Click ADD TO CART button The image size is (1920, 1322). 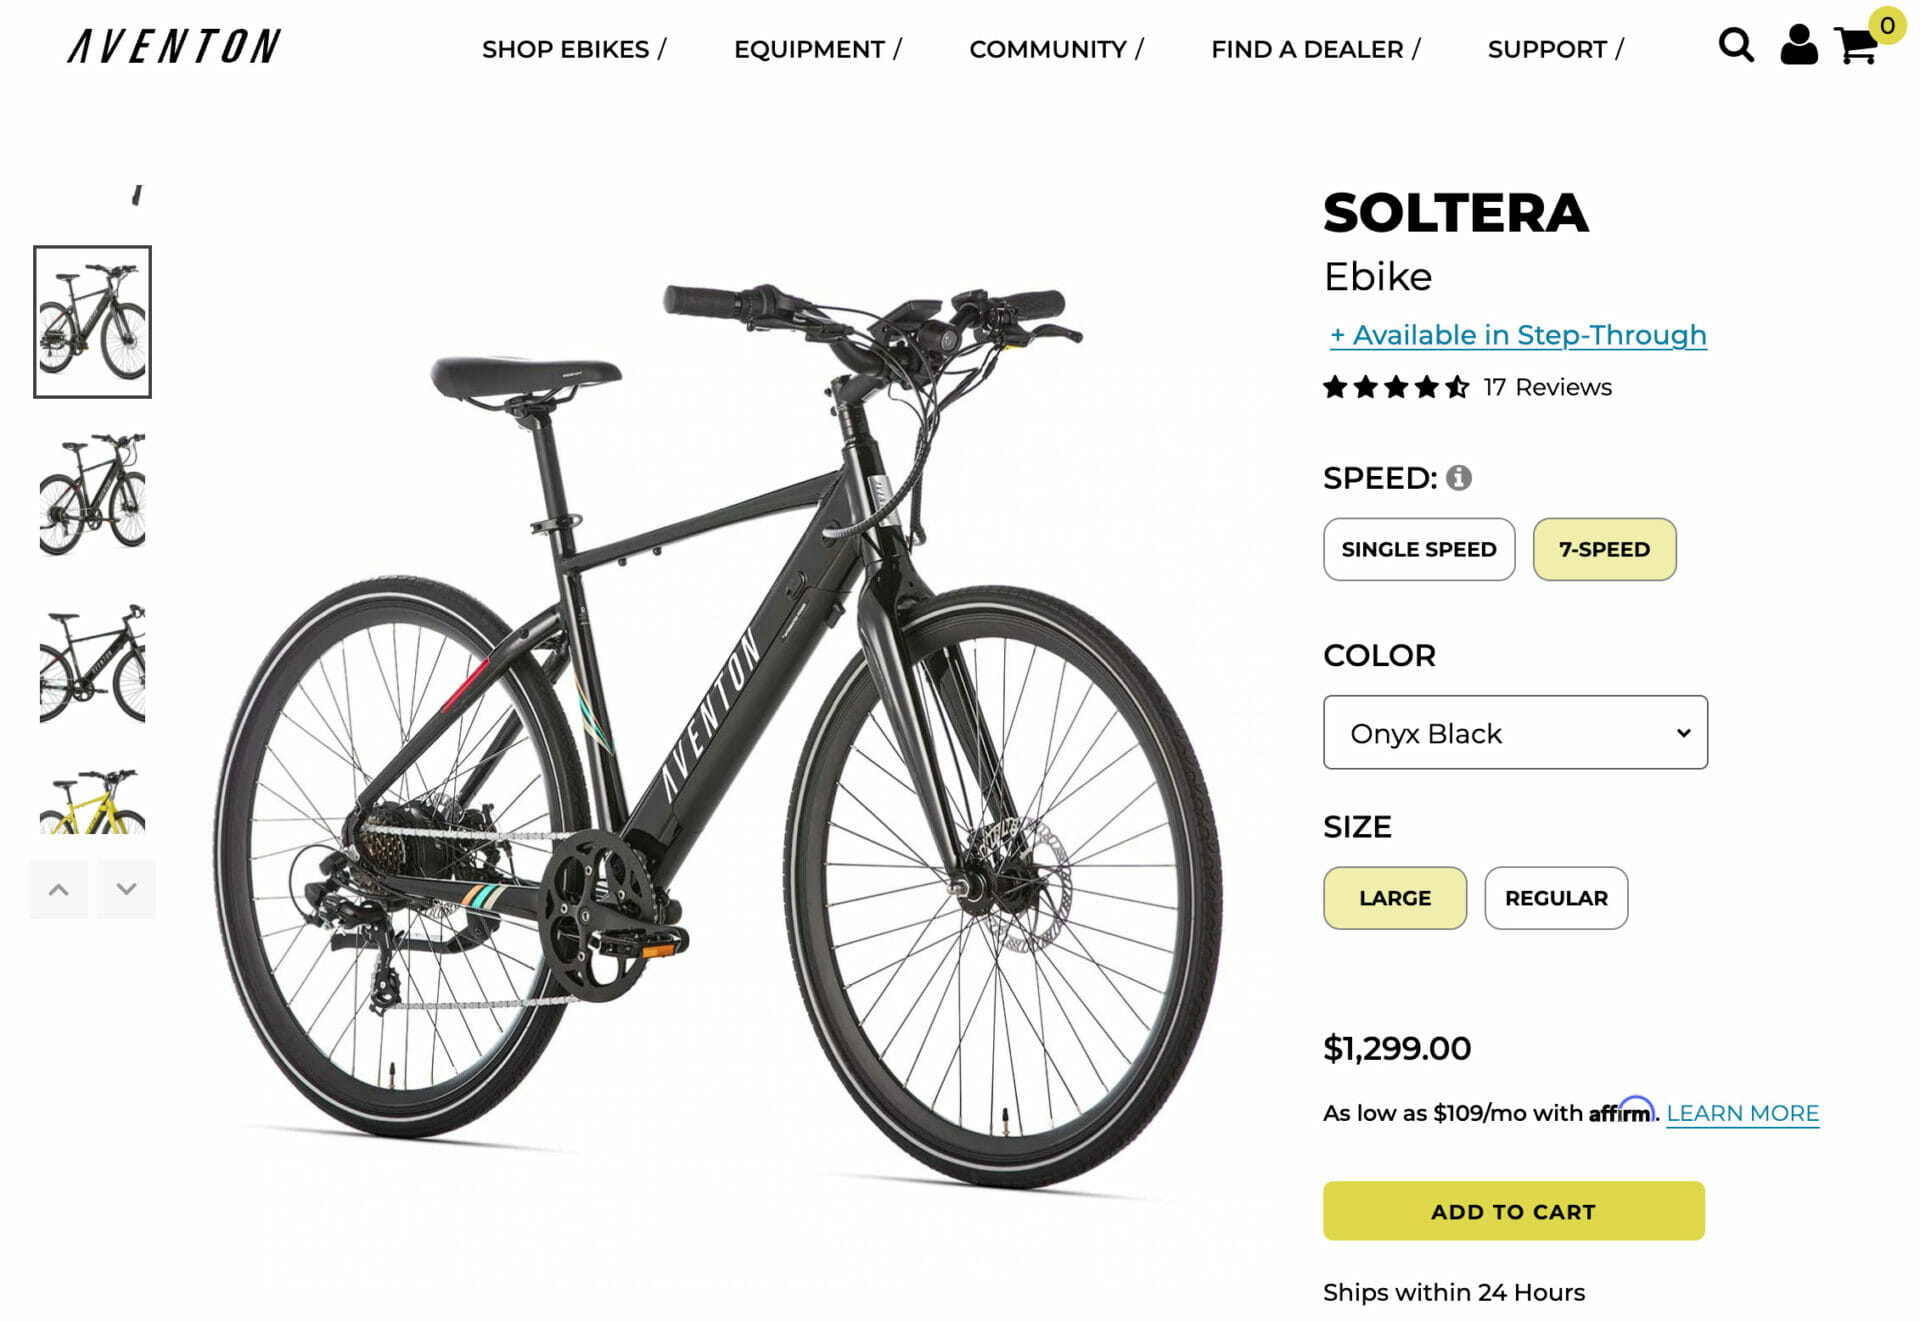1513,1210
